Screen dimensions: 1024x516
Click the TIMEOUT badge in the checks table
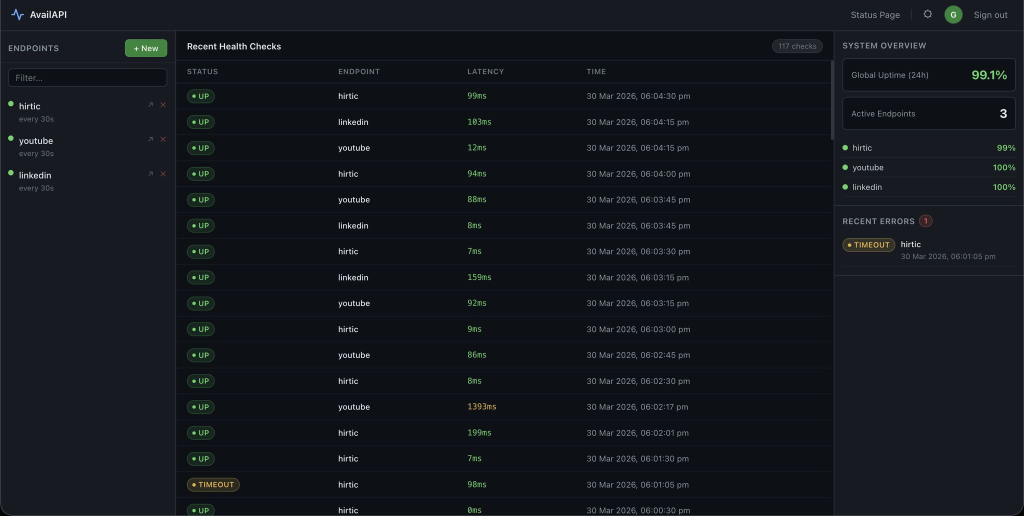click(213, 485)
